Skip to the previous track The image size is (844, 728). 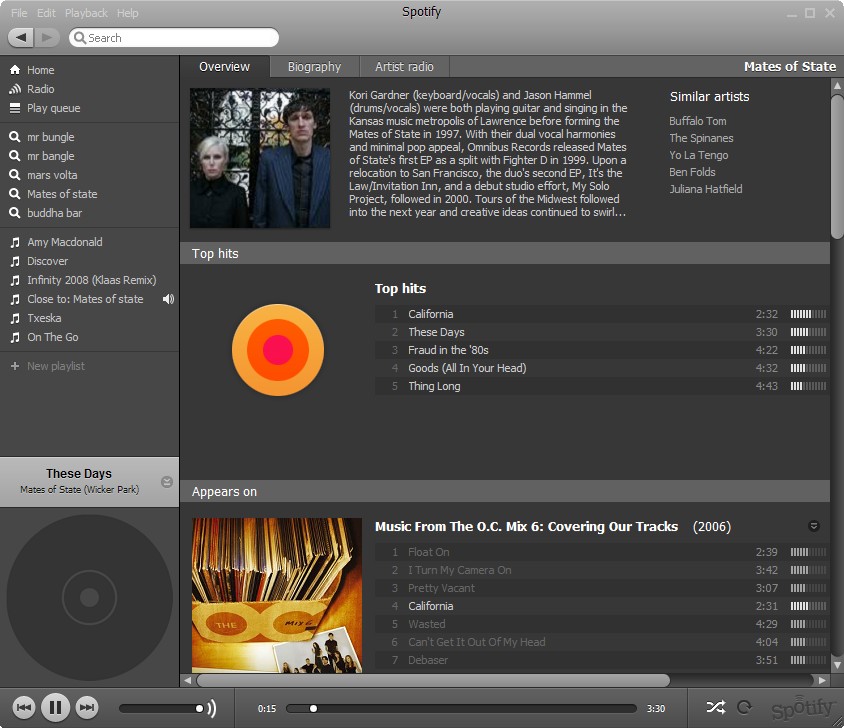coord(24,707)
